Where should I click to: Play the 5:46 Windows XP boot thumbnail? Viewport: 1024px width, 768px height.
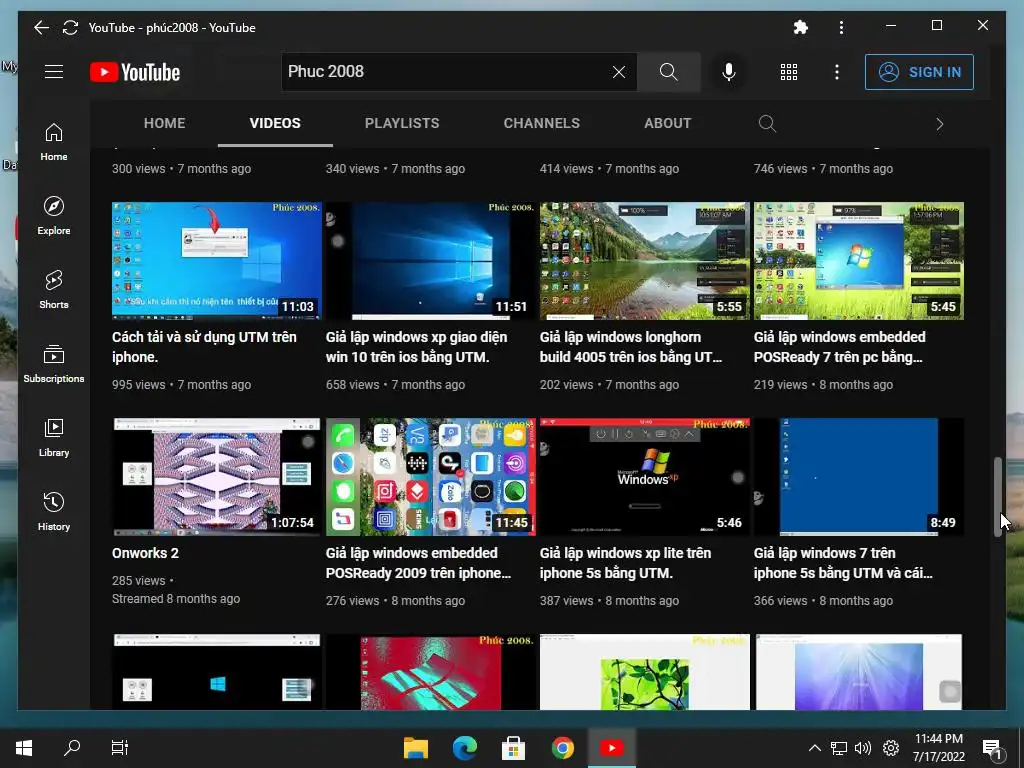[x=645, y=477]
